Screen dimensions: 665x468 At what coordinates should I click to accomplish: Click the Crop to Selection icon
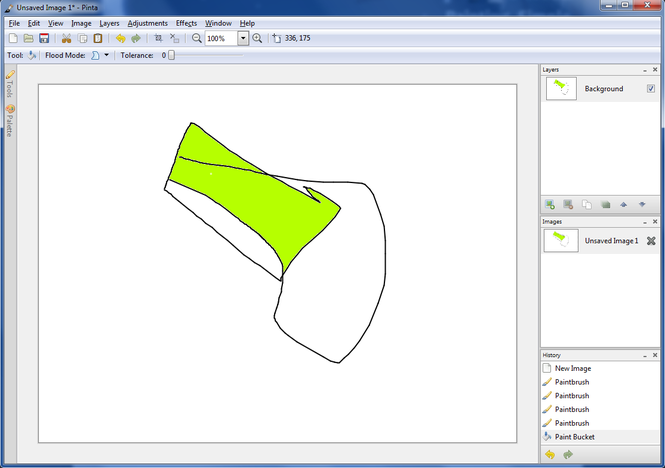(157, 38)
